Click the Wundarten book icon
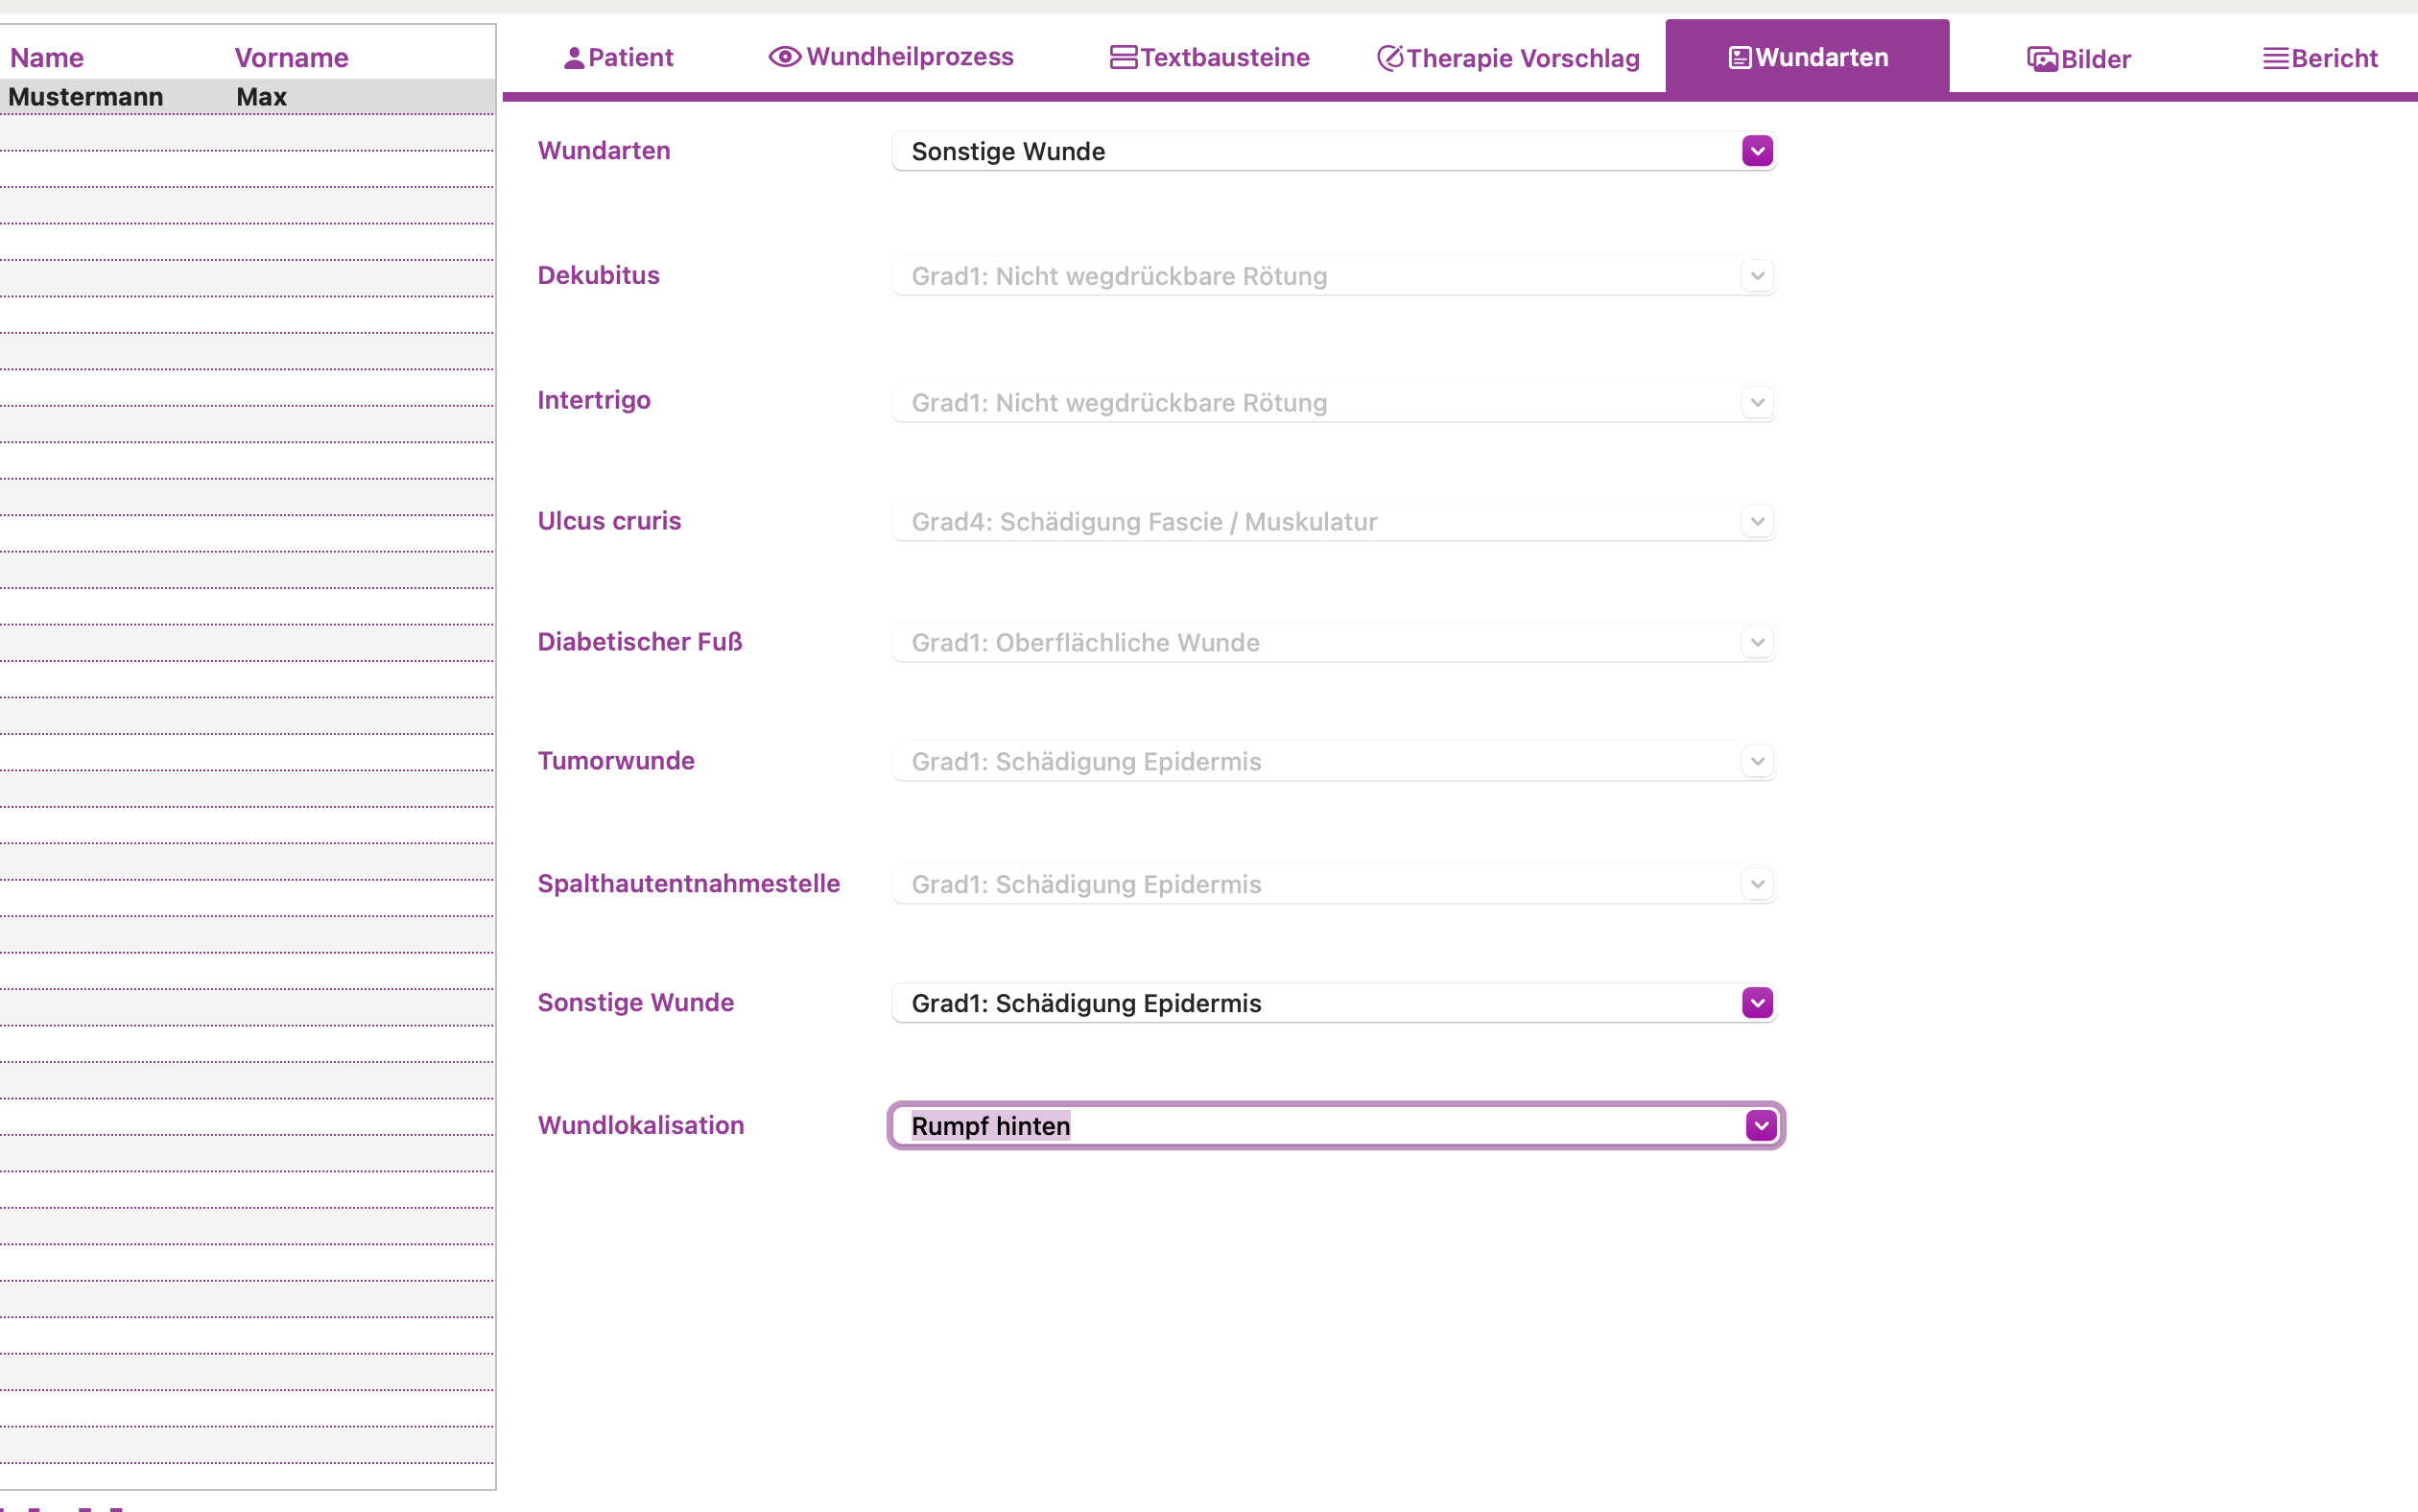Viewport: 2418px width, 1512px height. 1740,57
